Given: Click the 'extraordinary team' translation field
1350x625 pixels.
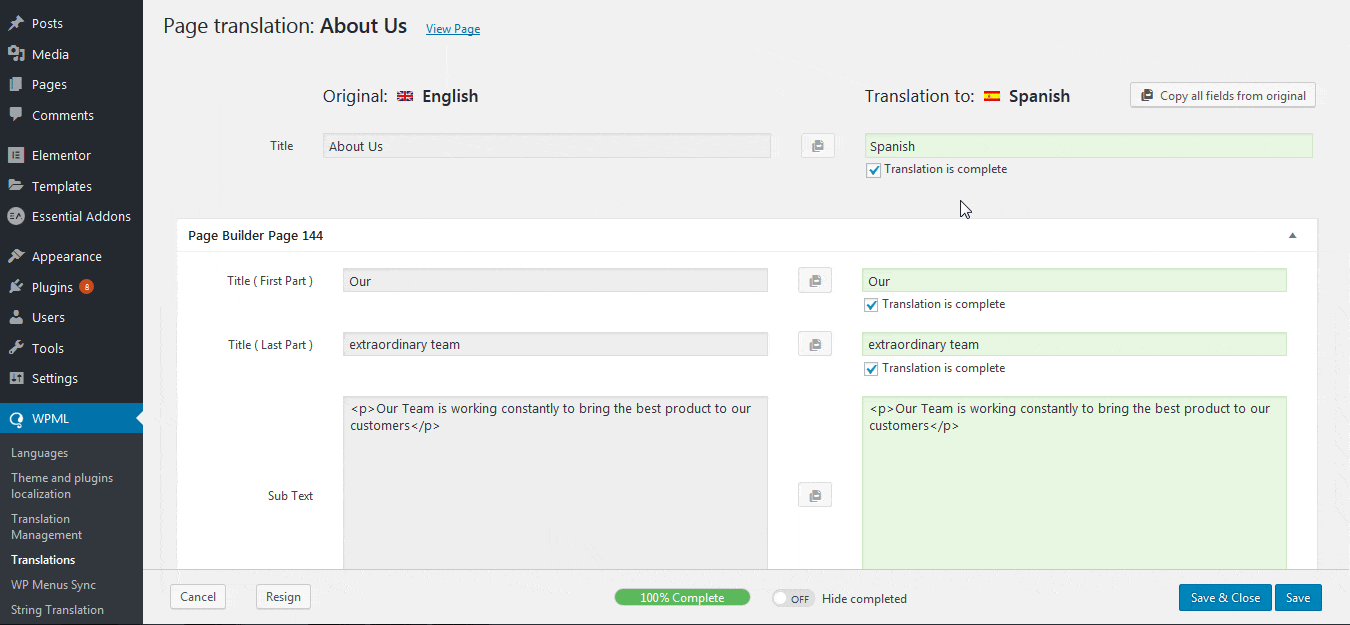Looking at the screenshot, I should (x=1074, y=345).
